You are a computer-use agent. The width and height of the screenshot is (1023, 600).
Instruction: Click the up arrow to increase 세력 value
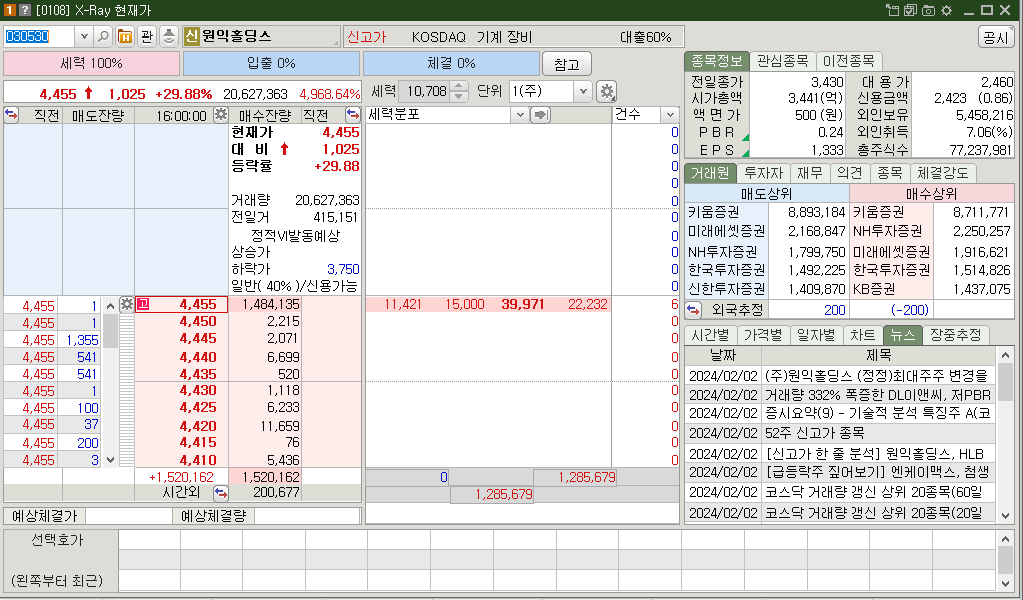coord(458,87)
